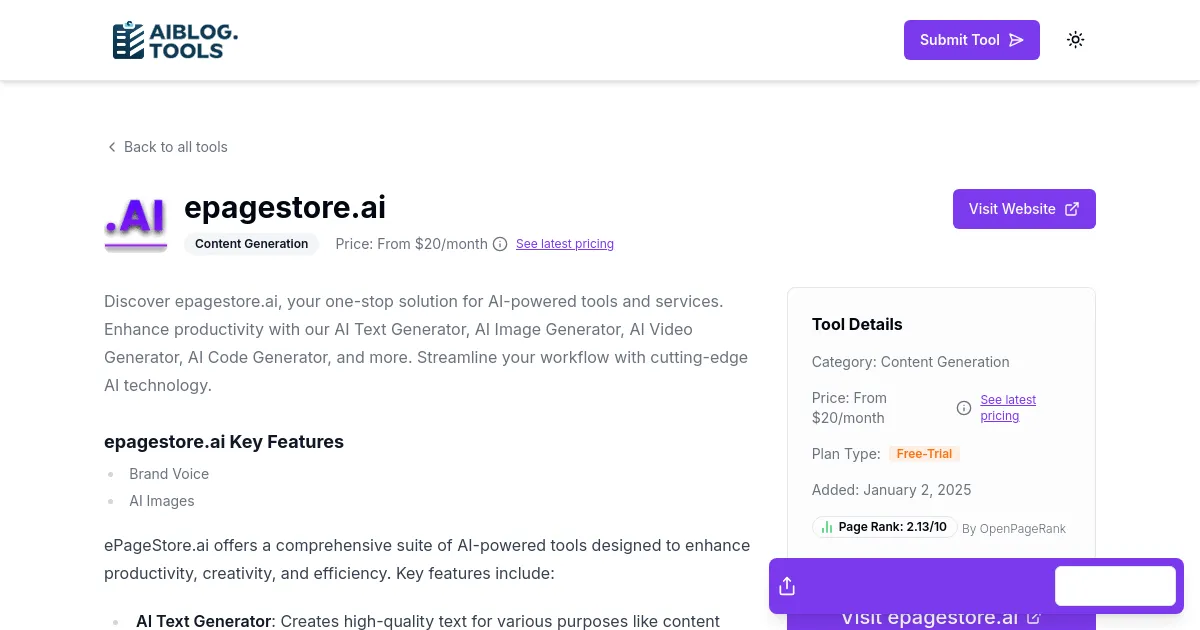The height and width of the screenshot is (630, 1200).
Task: Click the share icon in the purple bottom bar
Action: point(787,585)
